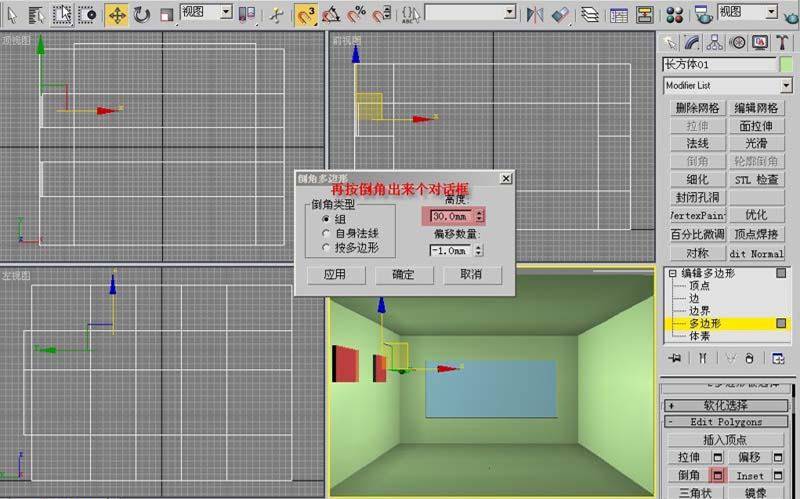Open 偏移 settings box
The height and width of the screenshot is (499, 800).
[x=778, y=457]
